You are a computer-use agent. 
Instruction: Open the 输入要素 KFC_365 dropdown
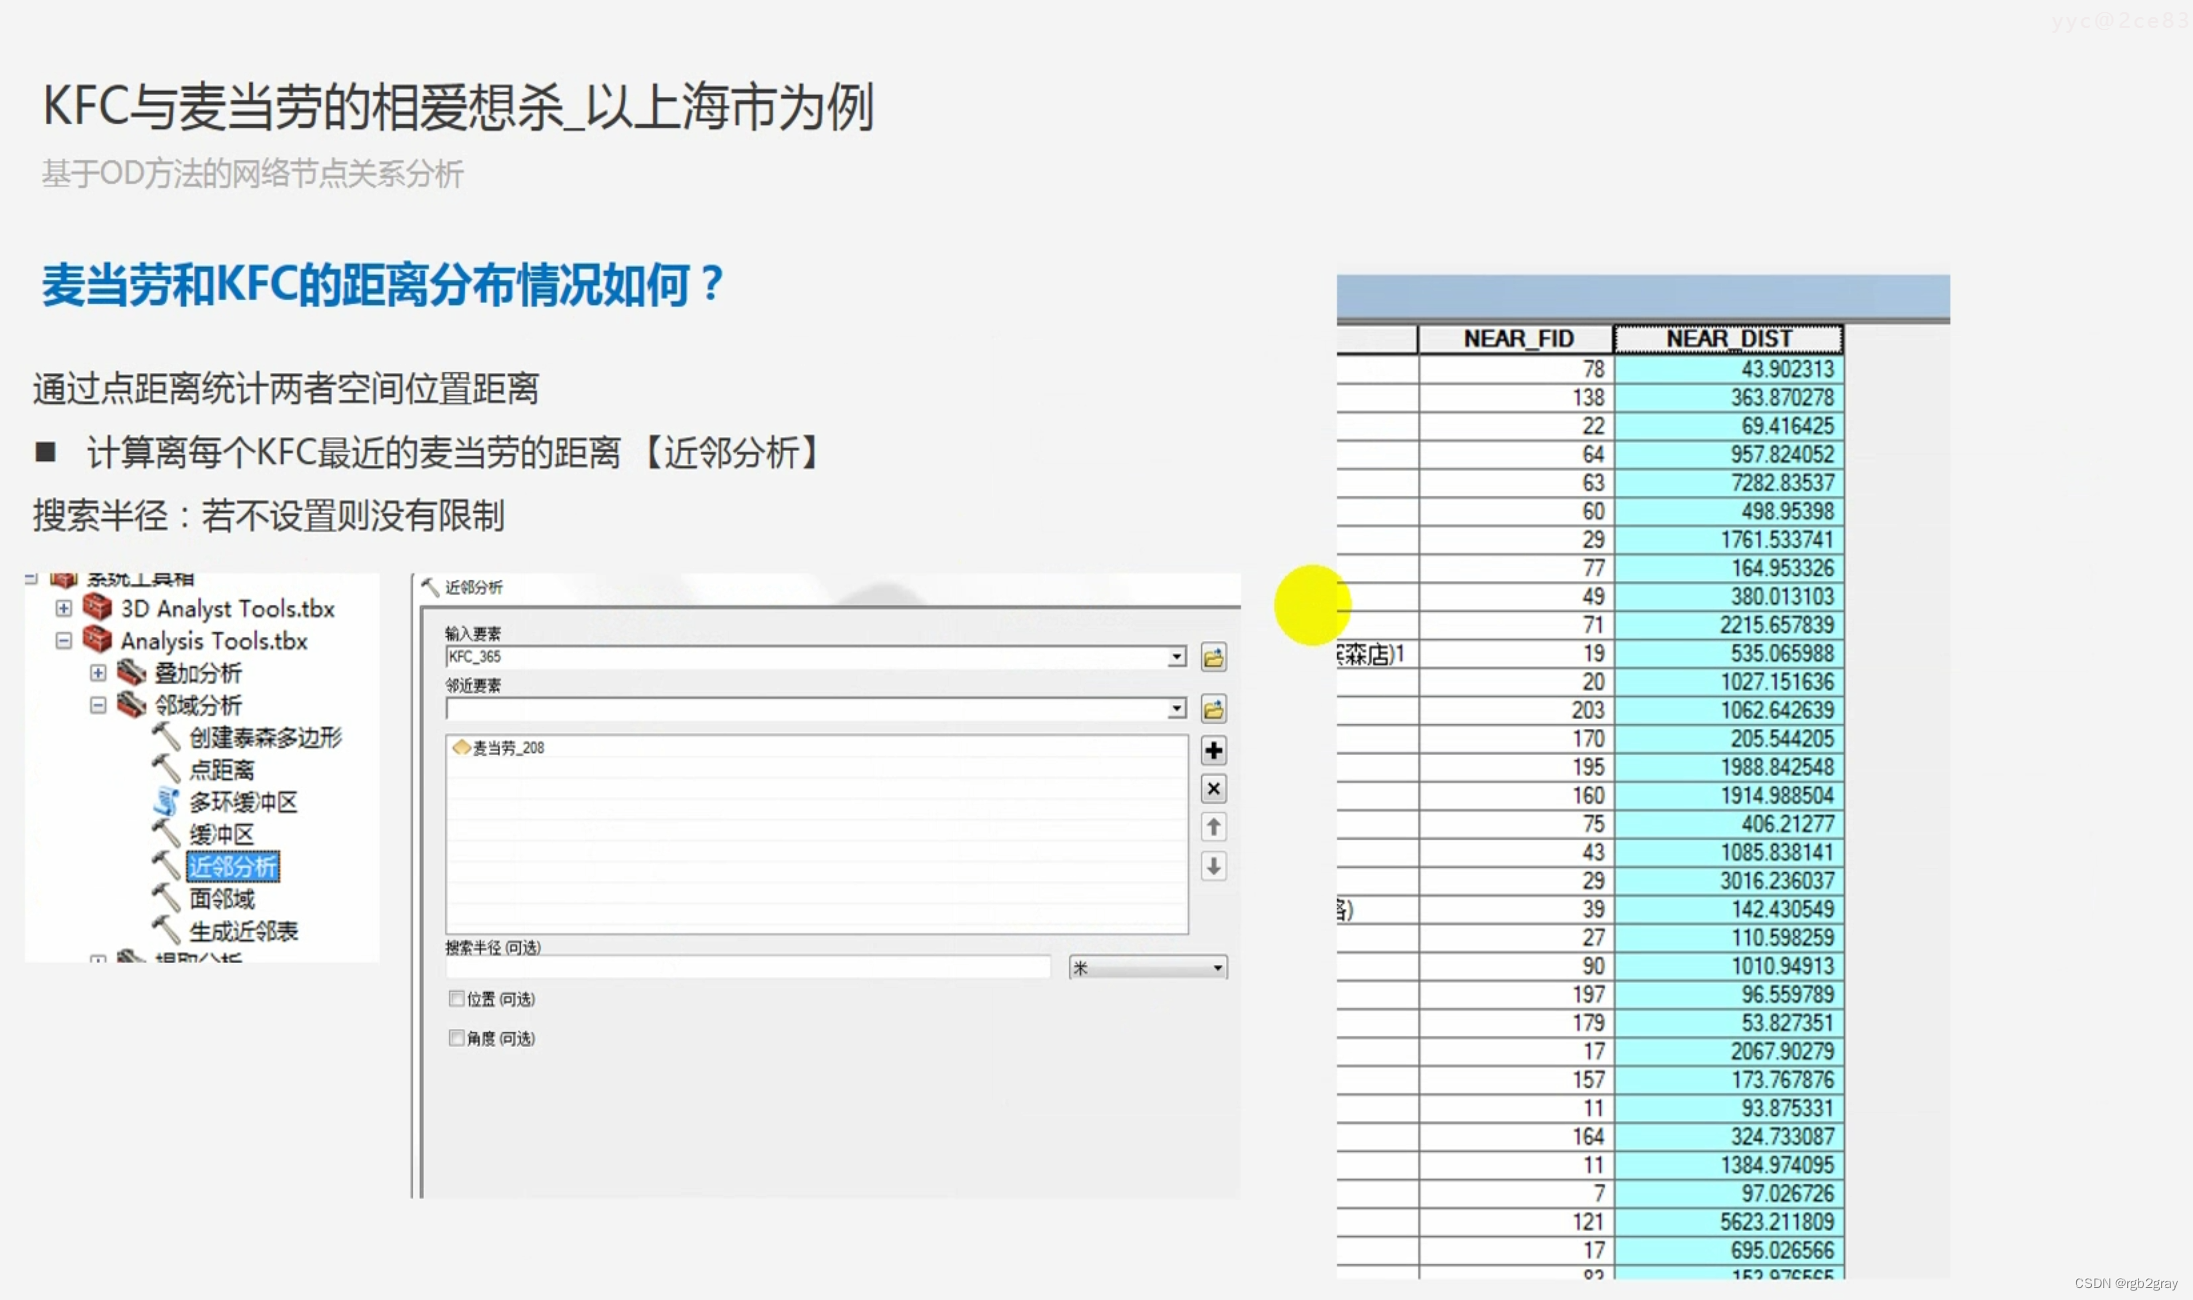tap(1177, 657)
